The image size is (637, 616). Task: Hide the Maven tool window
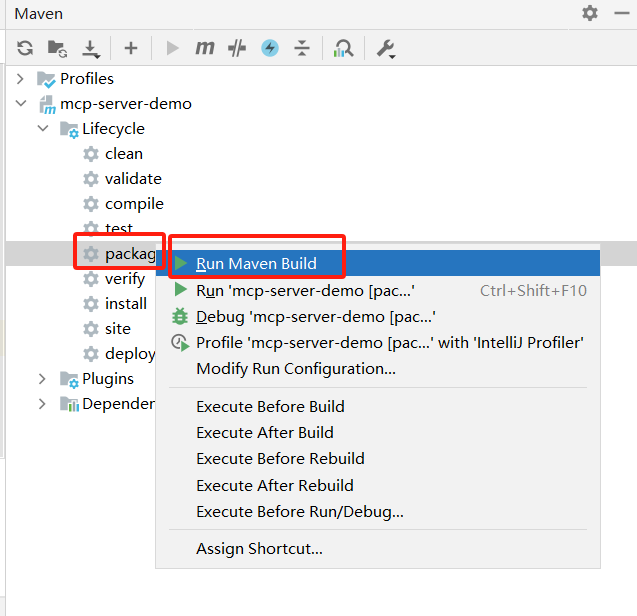click(622, 13)
